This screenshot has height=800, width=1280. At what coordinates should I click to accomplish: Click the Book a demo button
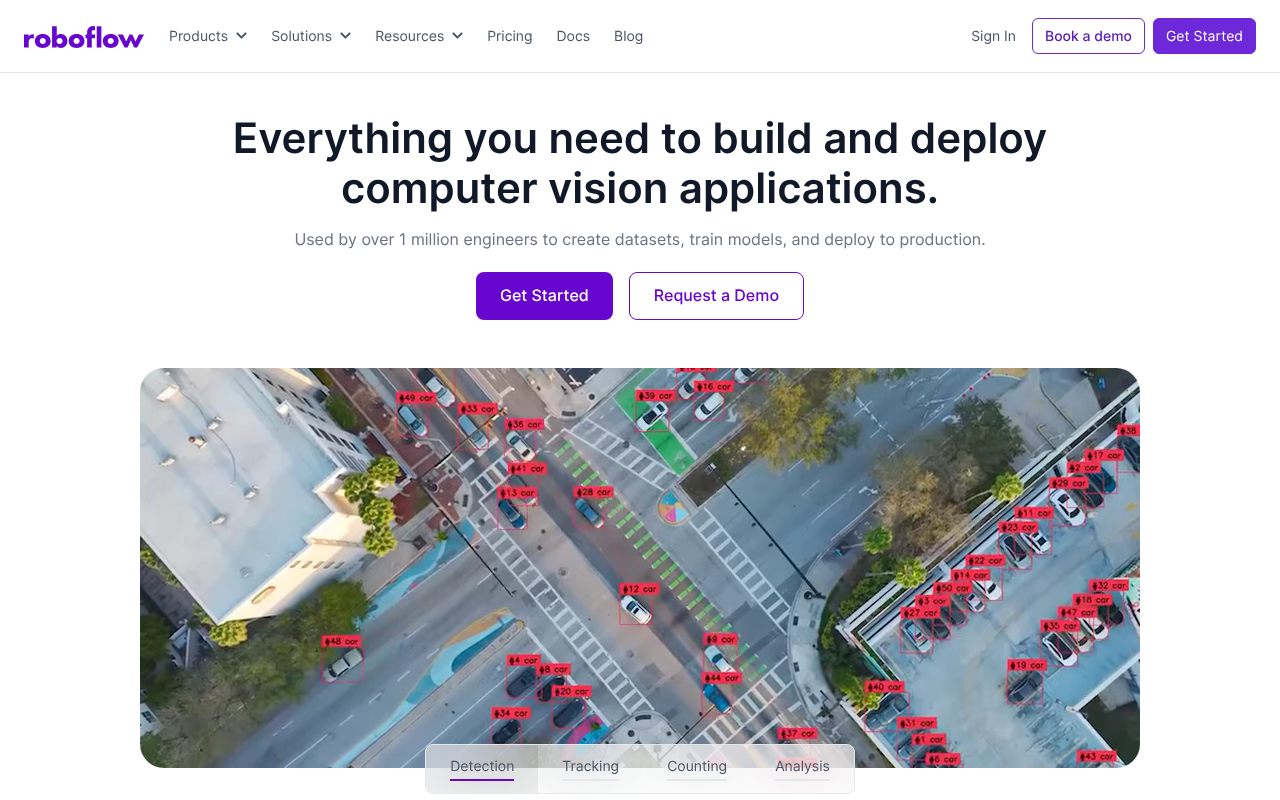pos(1088,35)
